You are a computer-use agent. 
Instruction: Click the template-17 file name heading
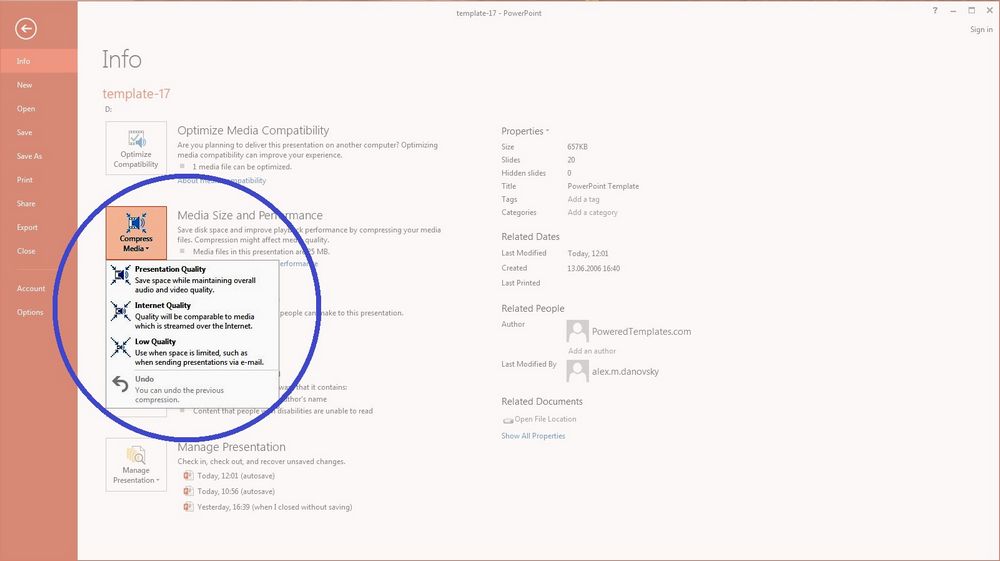pos(136,94)
